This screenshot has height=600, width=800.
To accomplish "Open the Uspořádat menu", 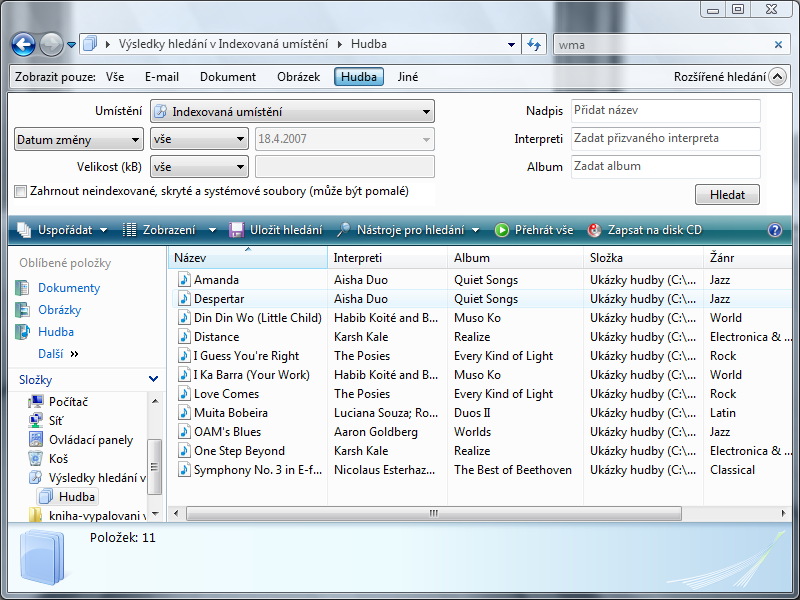I will 62,230.
